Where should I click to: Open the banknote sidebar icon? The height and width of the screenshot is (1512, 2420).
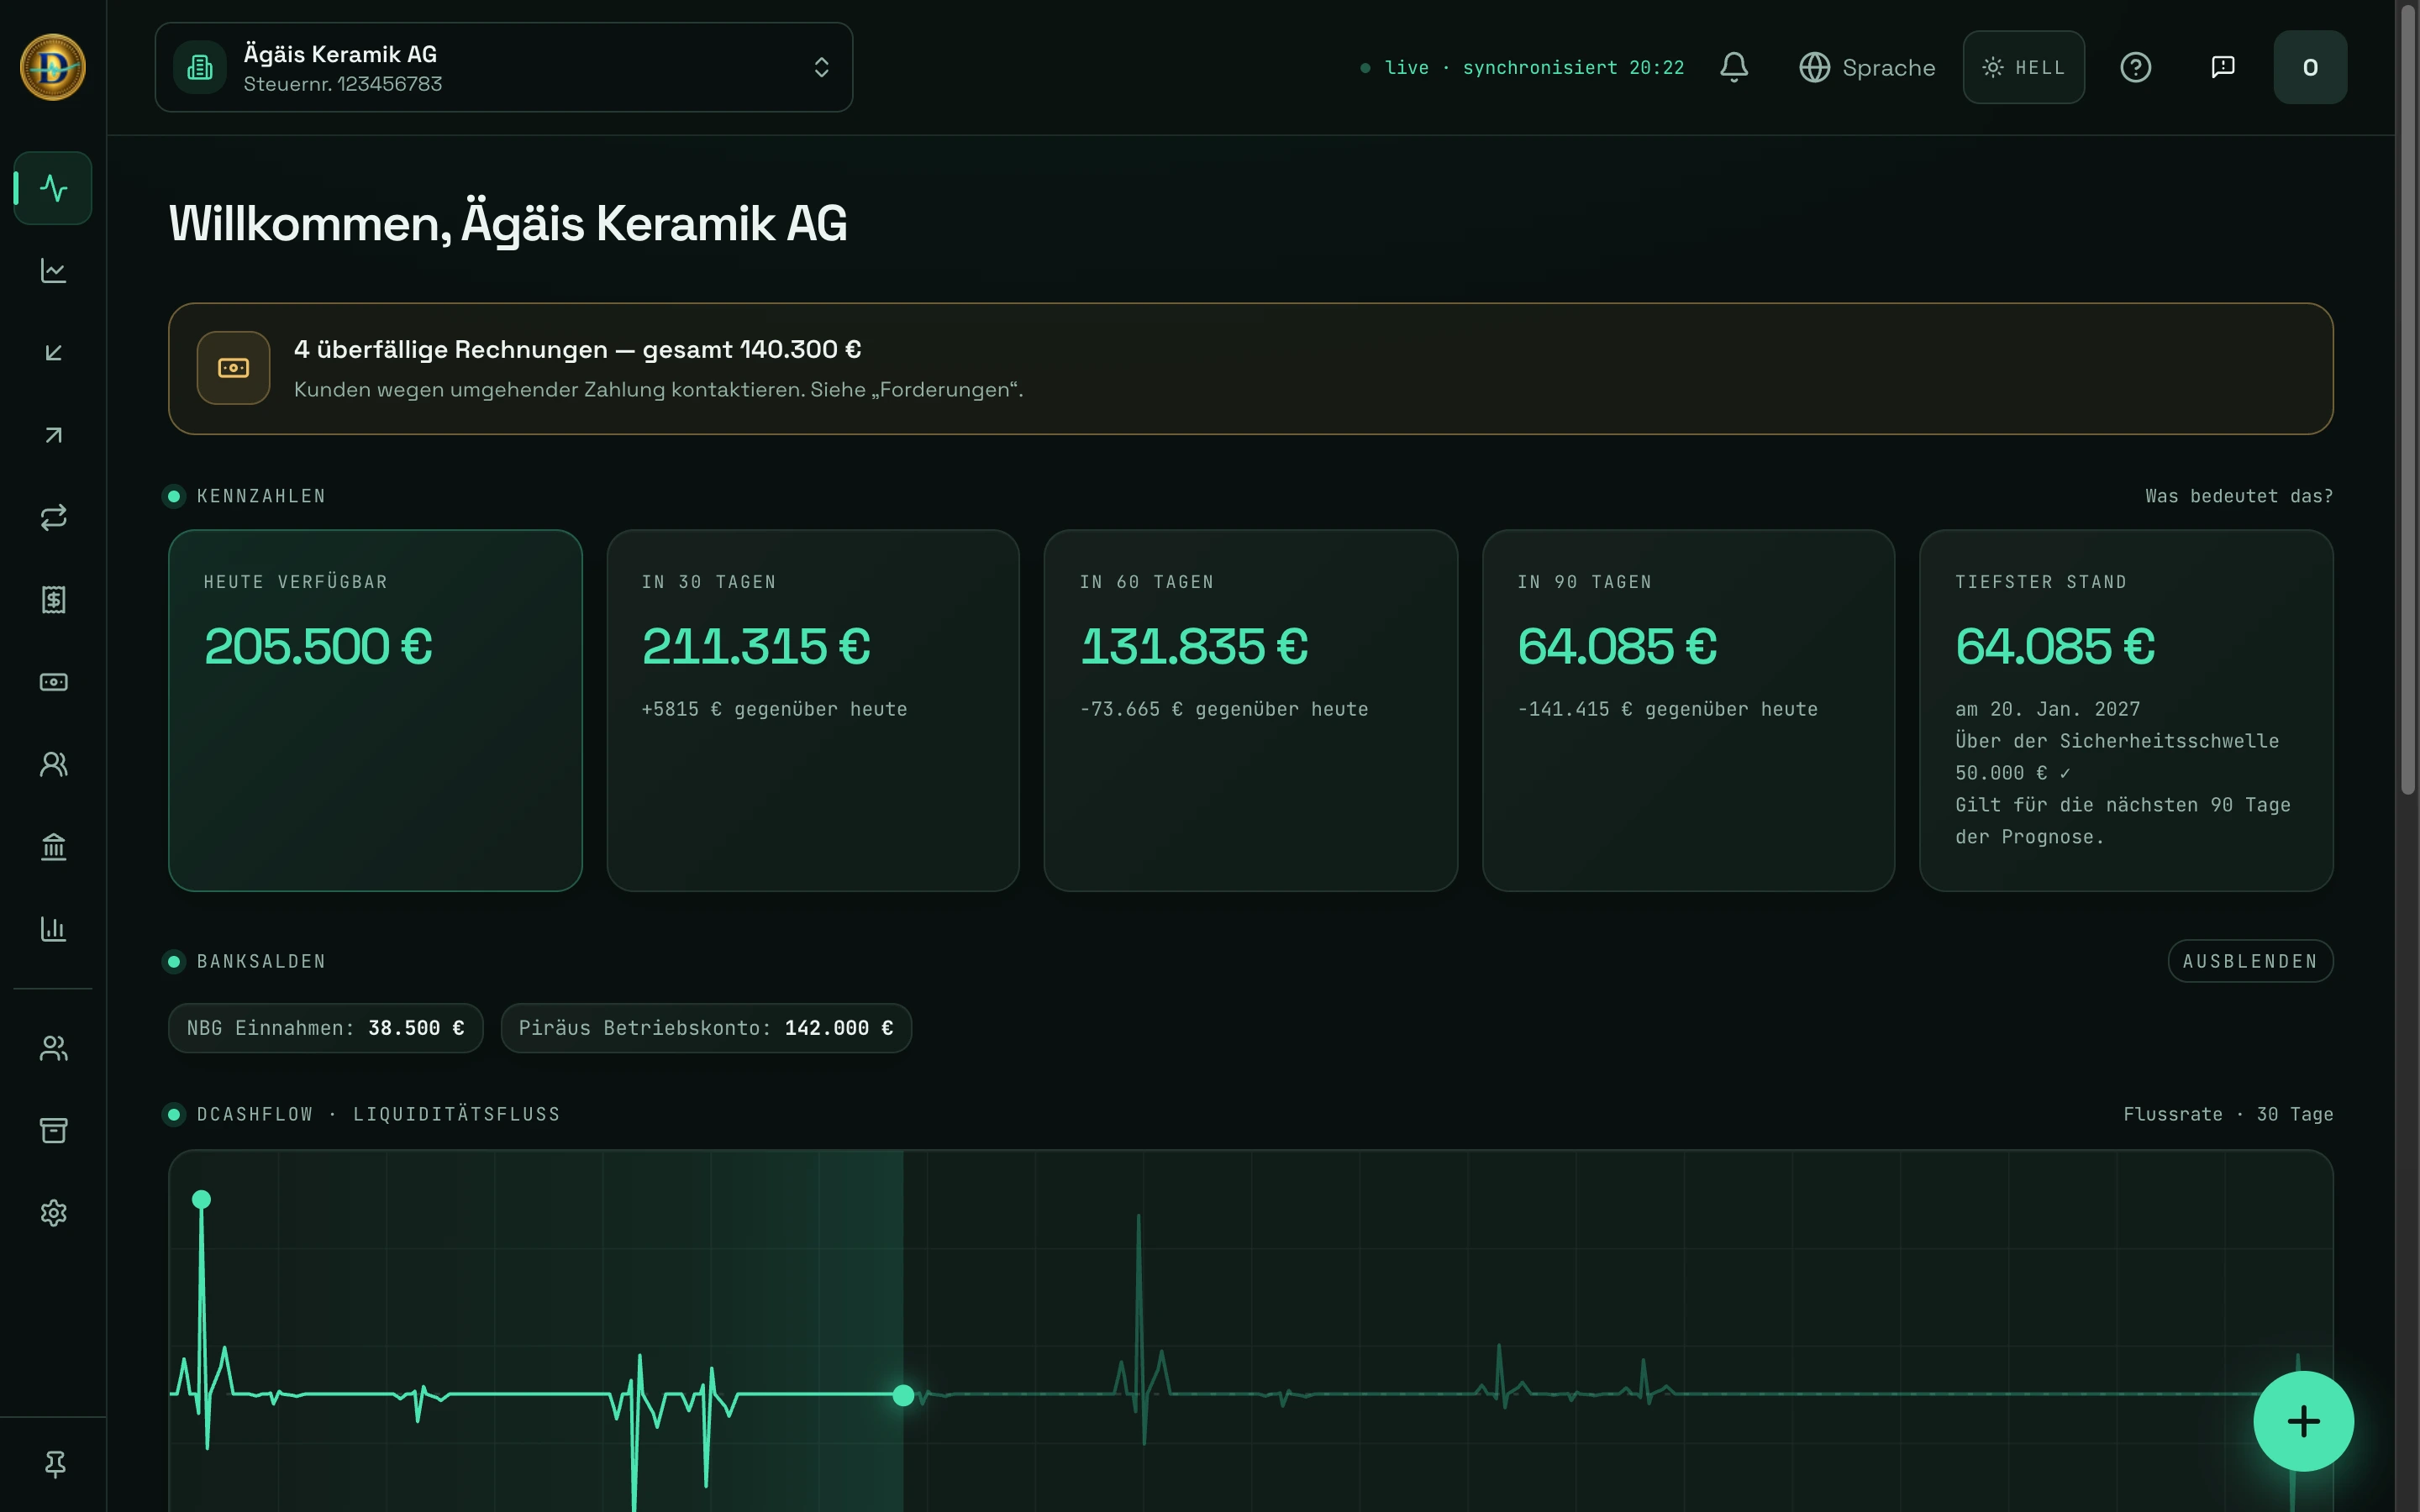(x=53, y=682)
